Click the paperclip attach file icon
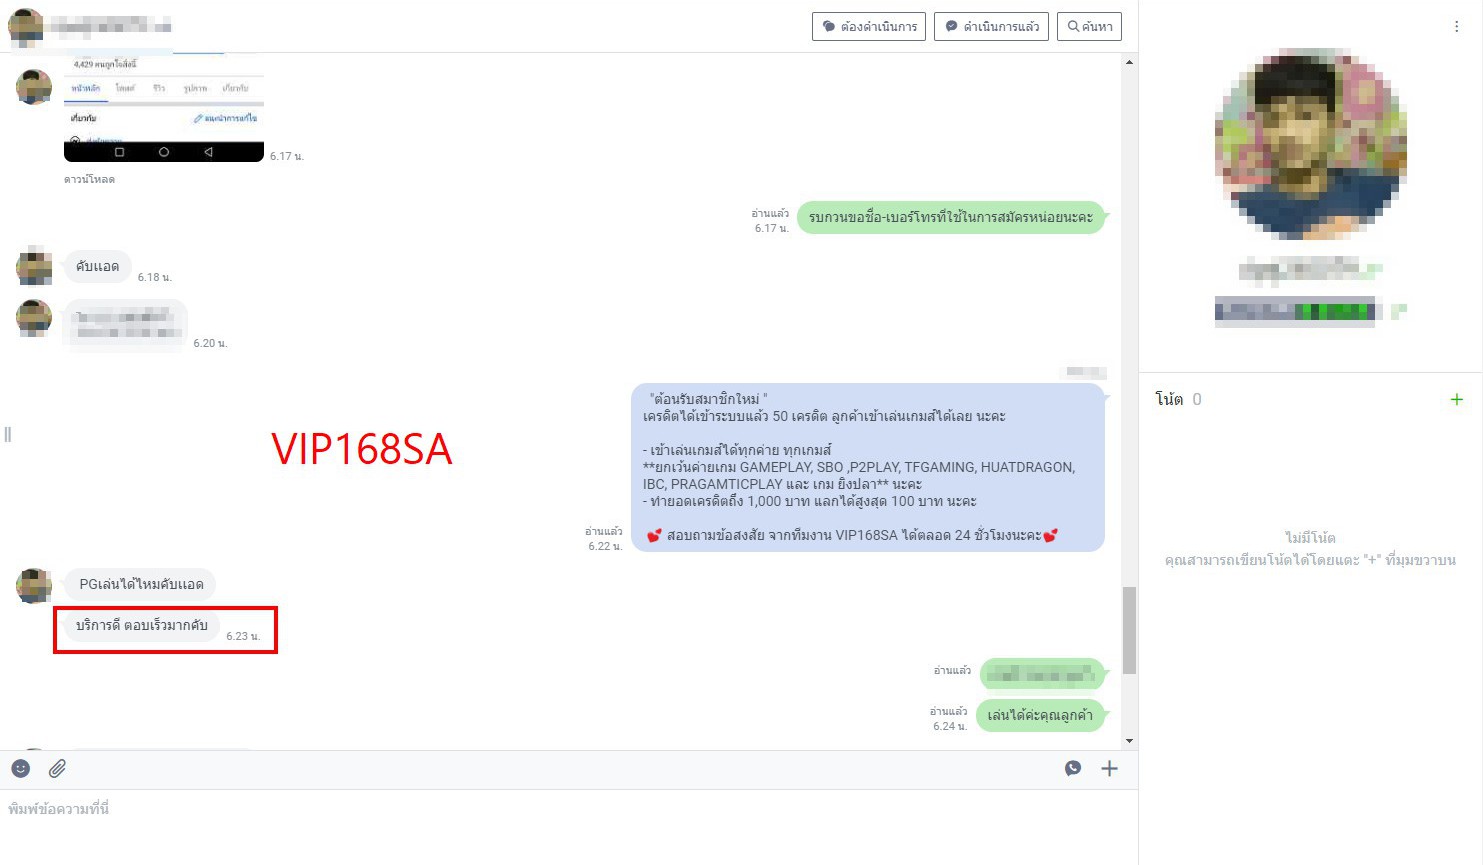1483x865 pixels. pos(58,768)
